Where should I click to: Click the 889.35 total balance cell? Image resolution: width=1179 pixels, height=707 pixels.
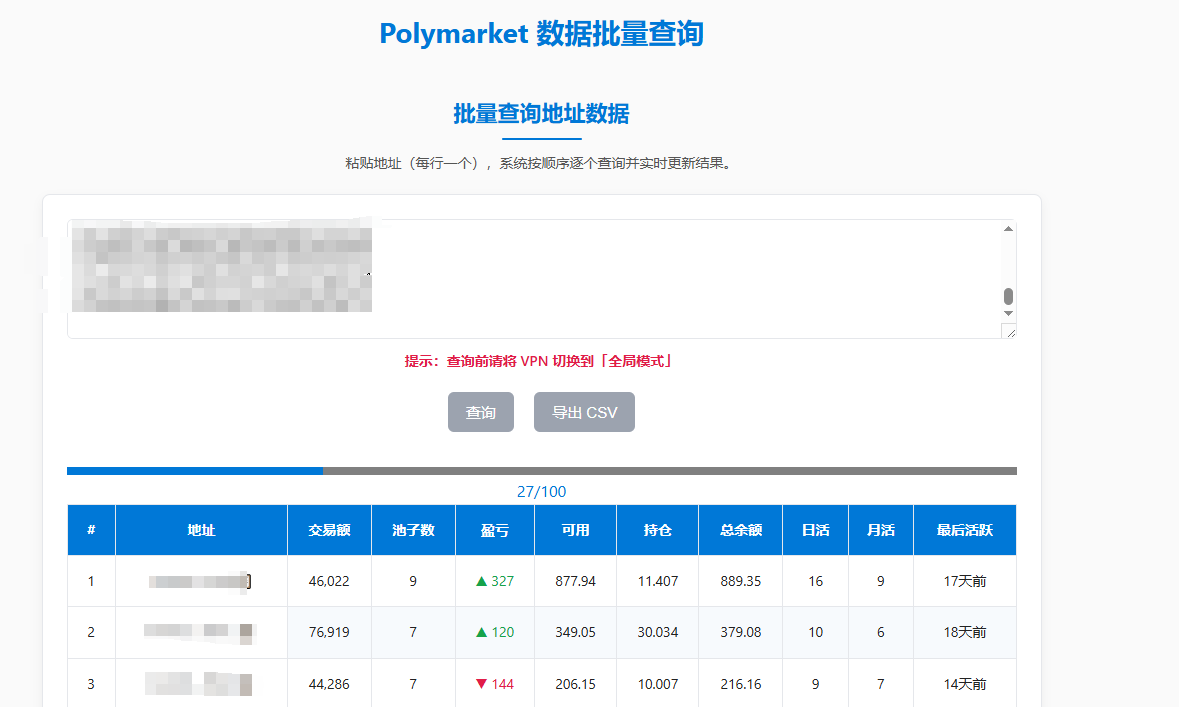point(741,581)
